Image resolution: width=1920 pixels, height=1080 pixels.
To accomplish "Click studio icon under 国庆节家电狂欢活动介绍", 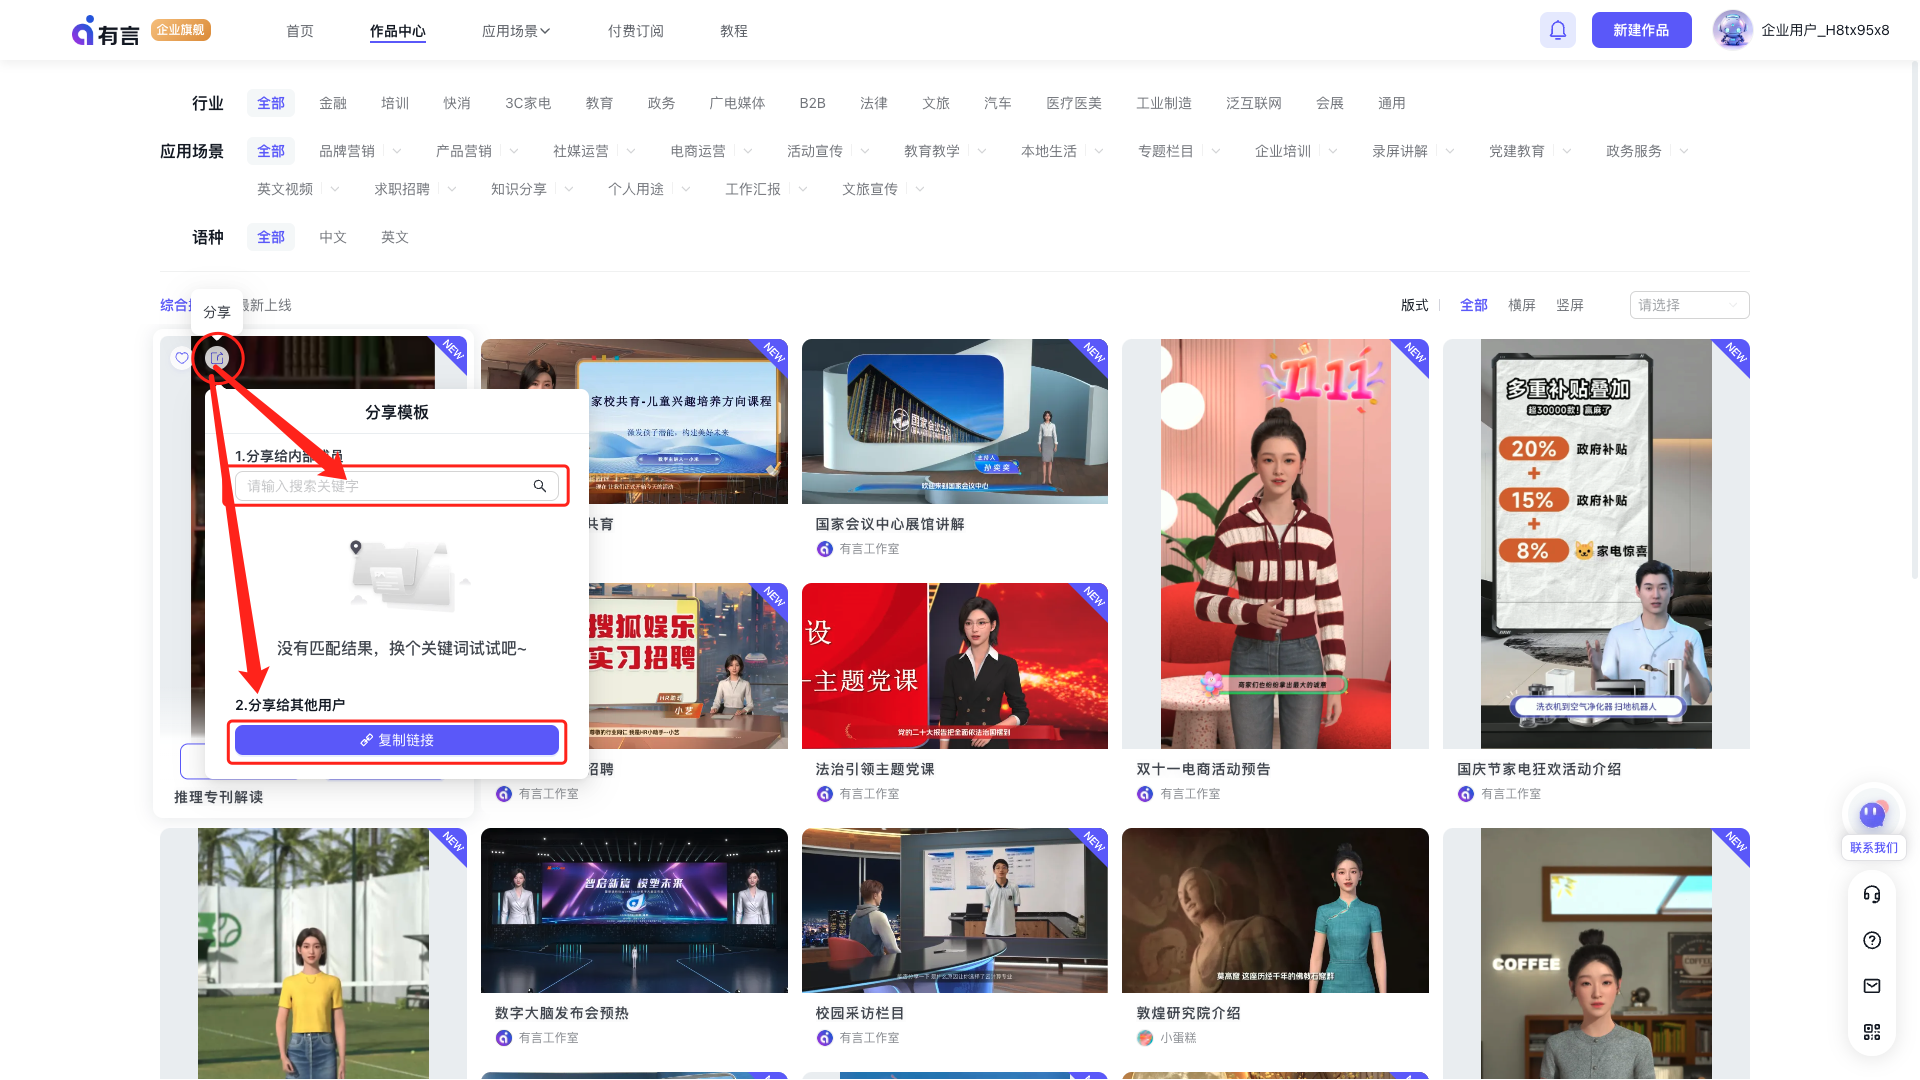I will tap(1466, 794).
